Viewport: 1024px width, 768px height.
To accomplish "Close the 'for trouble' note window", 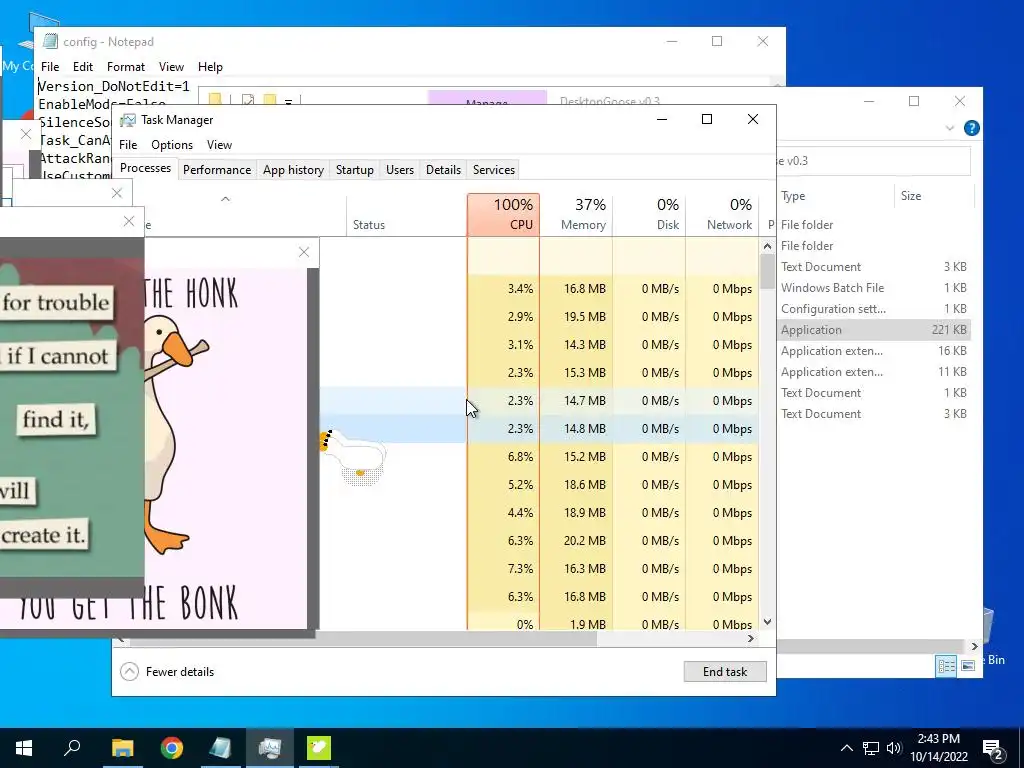I will [x=129, y=221].
